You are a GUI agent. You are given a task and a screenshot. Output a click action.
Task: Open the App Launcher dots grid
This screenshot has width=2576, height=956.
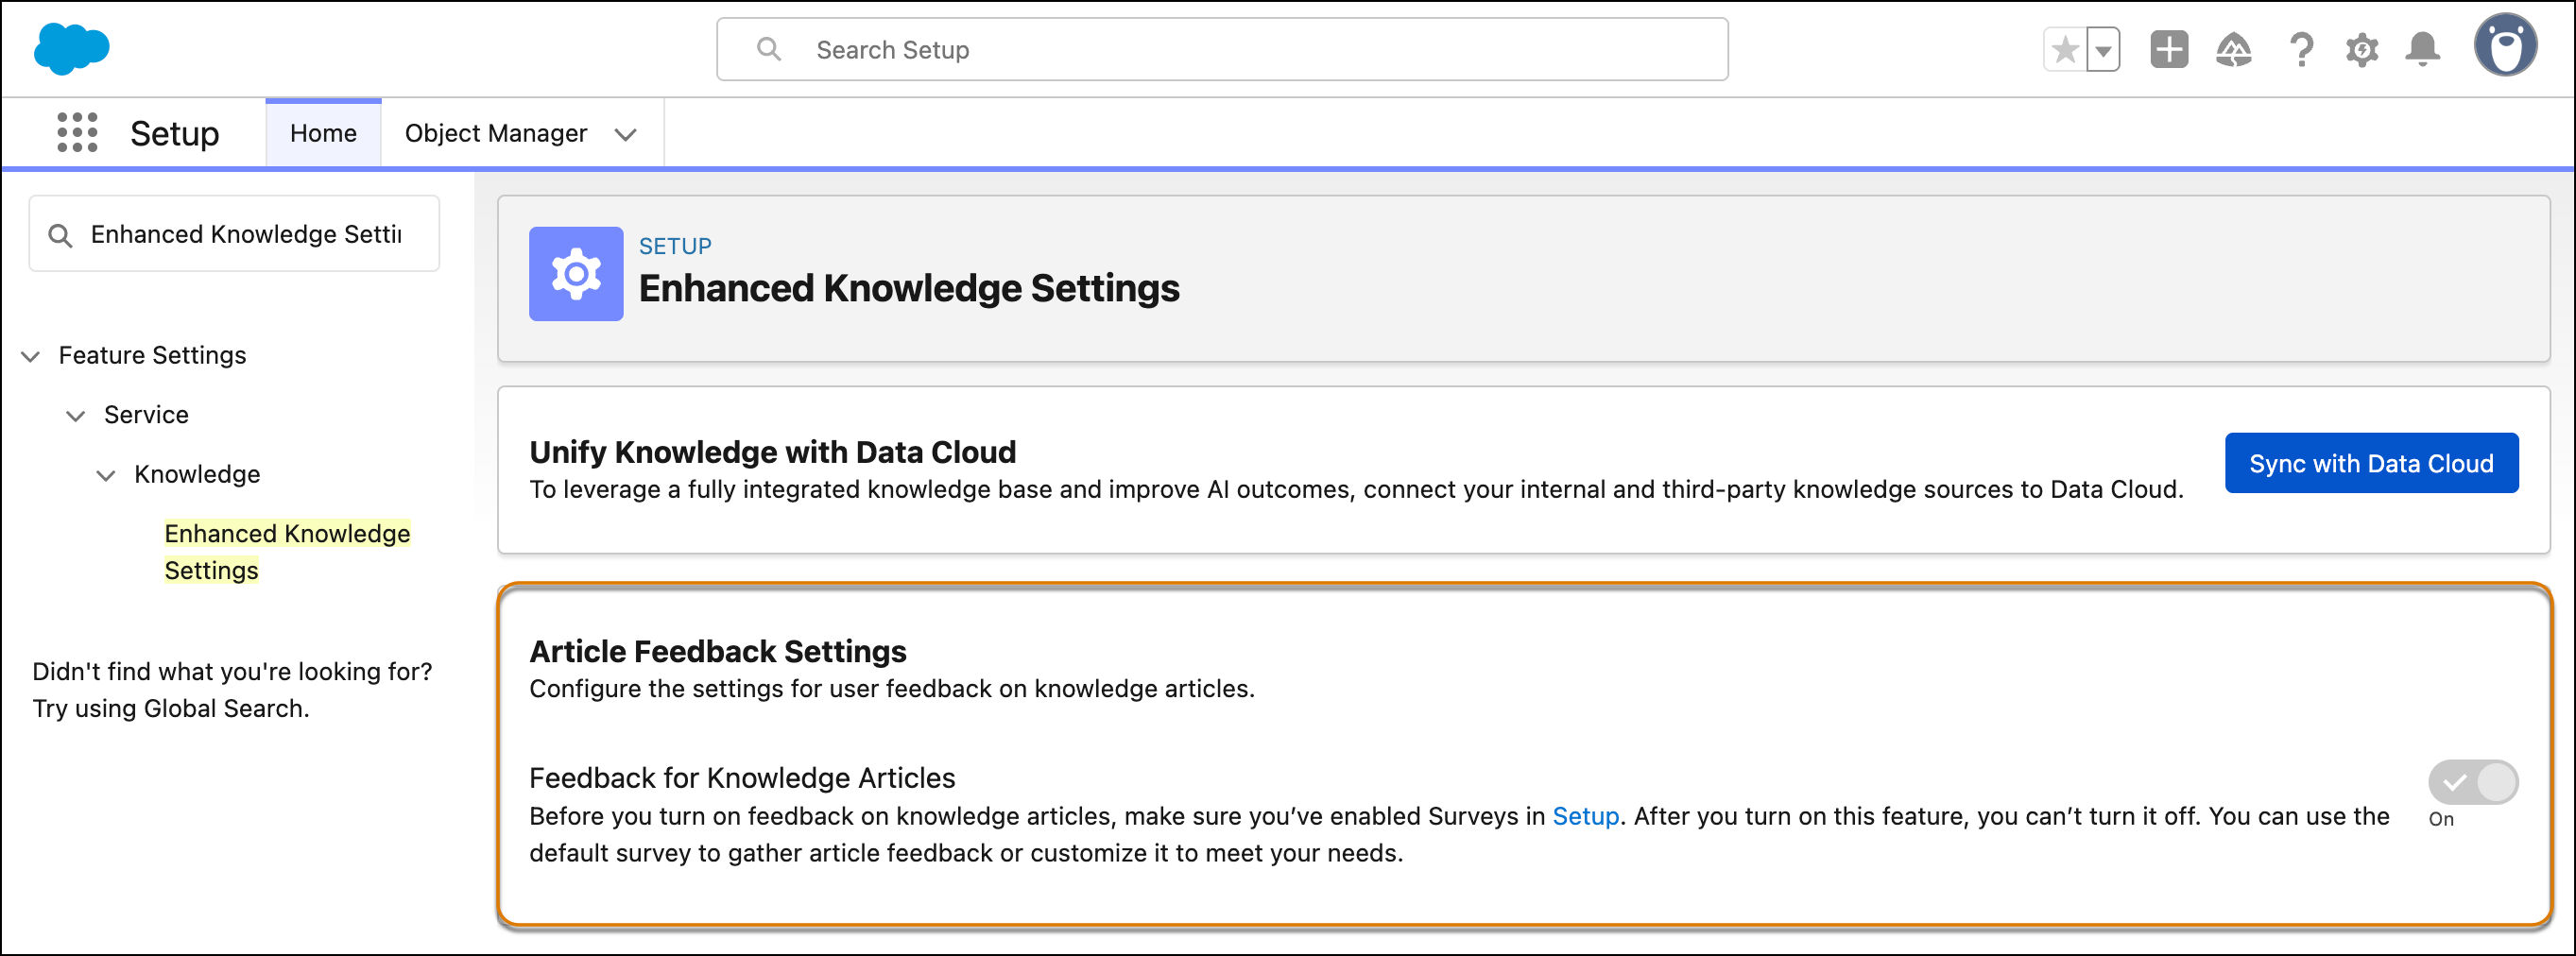point(77,132)
